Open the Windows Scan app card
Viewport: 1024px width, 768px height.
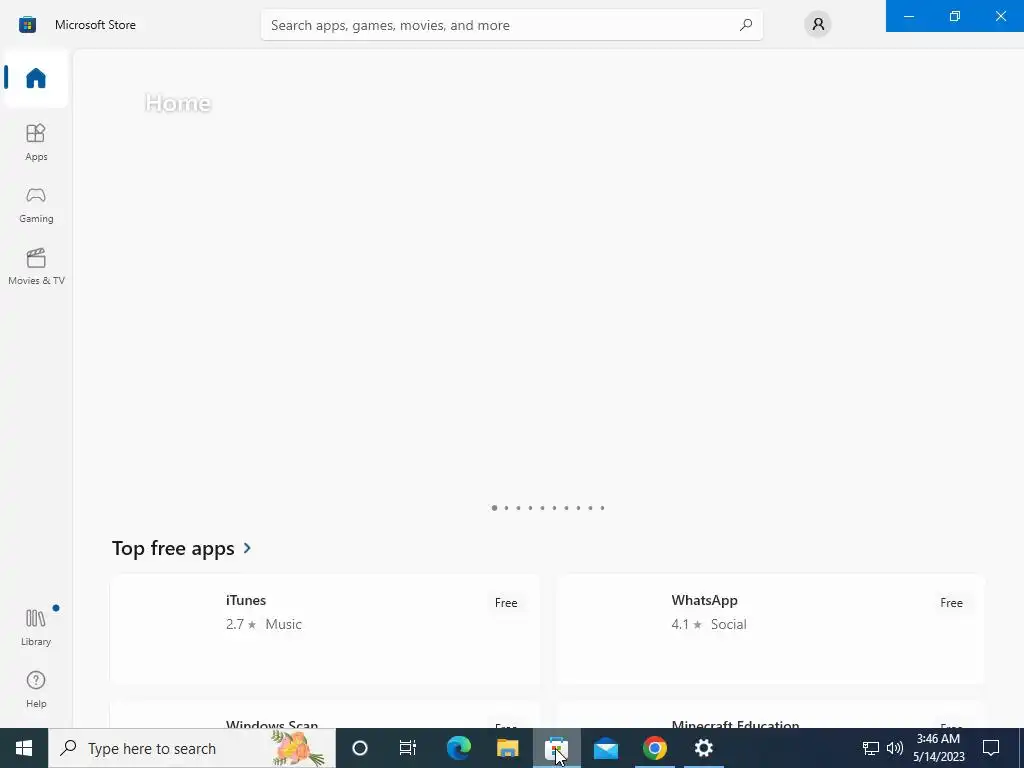coord(325,716)
